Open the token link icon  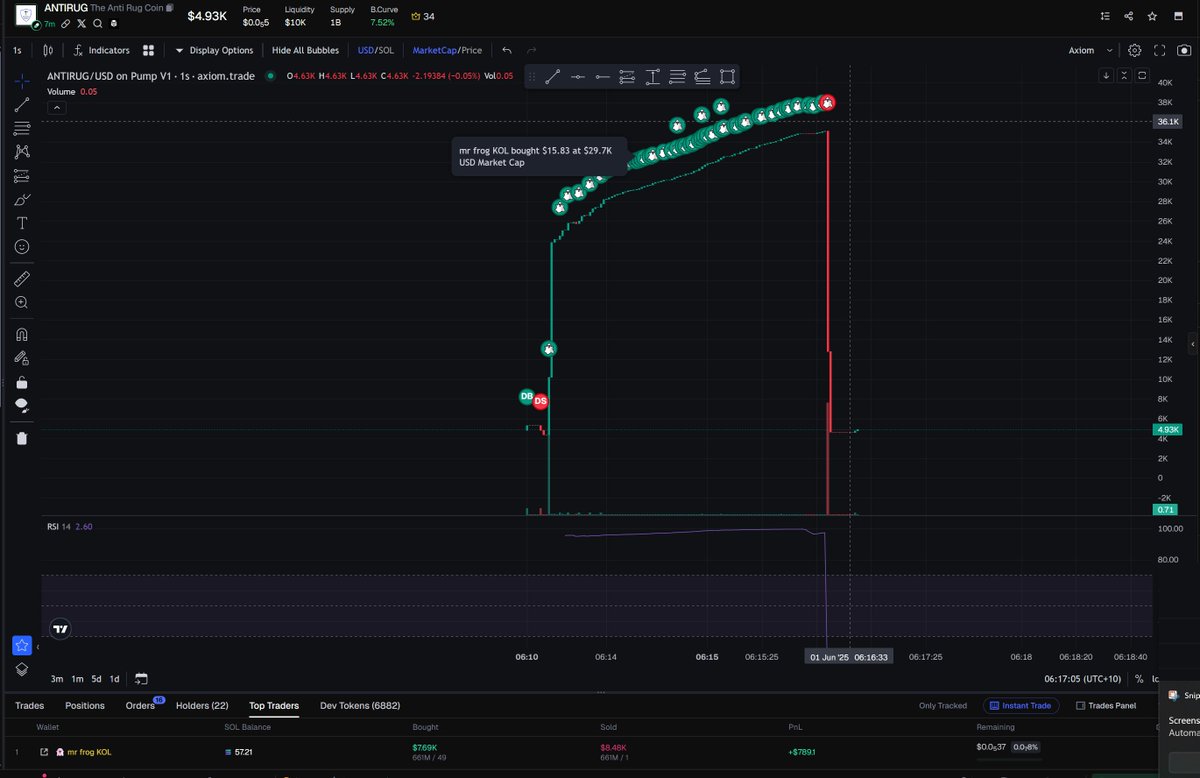pyautogui.click(x=66, y=23)
